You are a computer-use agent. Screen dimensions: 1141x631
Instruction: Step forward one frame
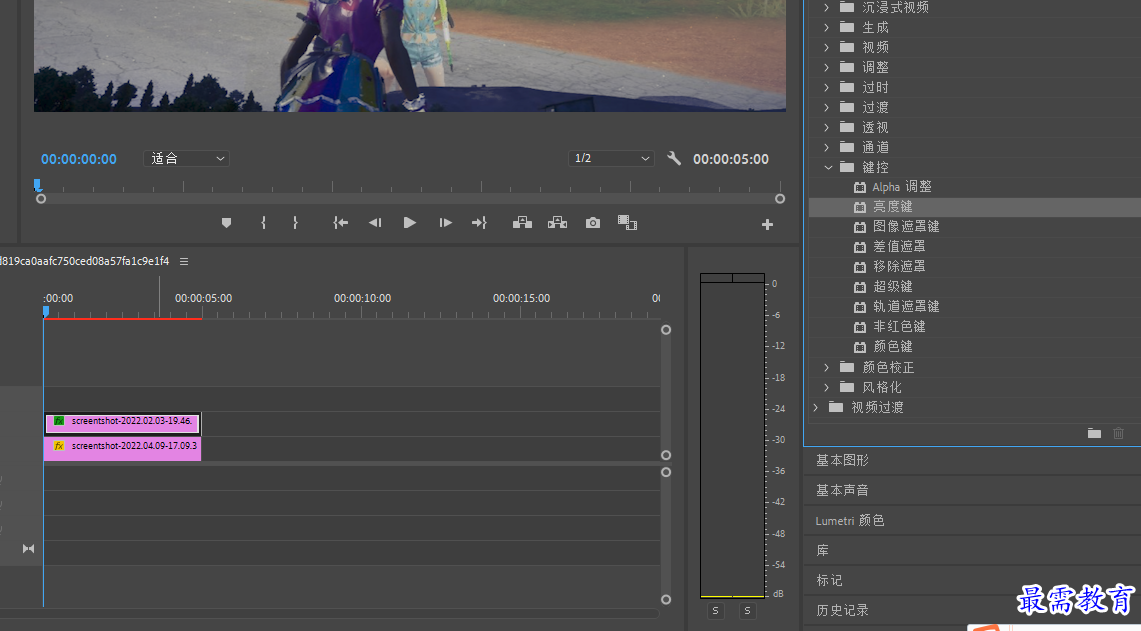tap(445, 223)
